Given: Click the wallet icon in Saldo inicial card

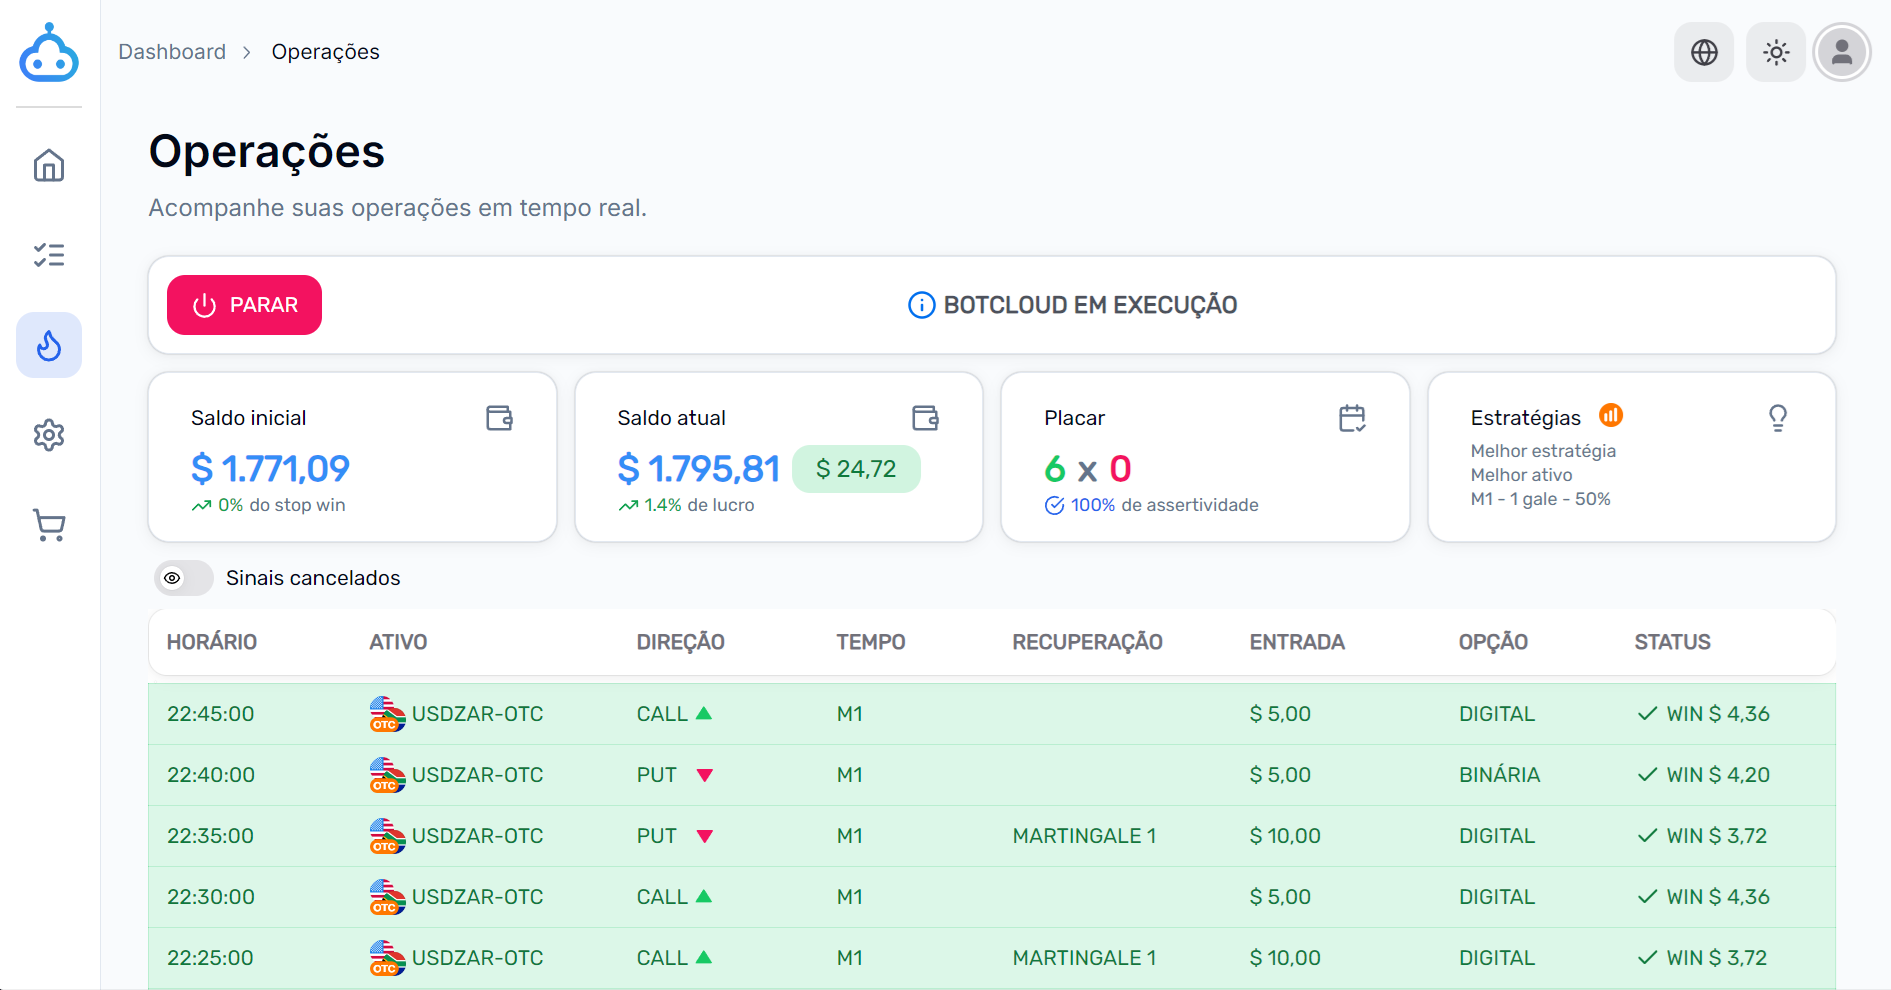Looking at the screenshot, I should (499, 418).
